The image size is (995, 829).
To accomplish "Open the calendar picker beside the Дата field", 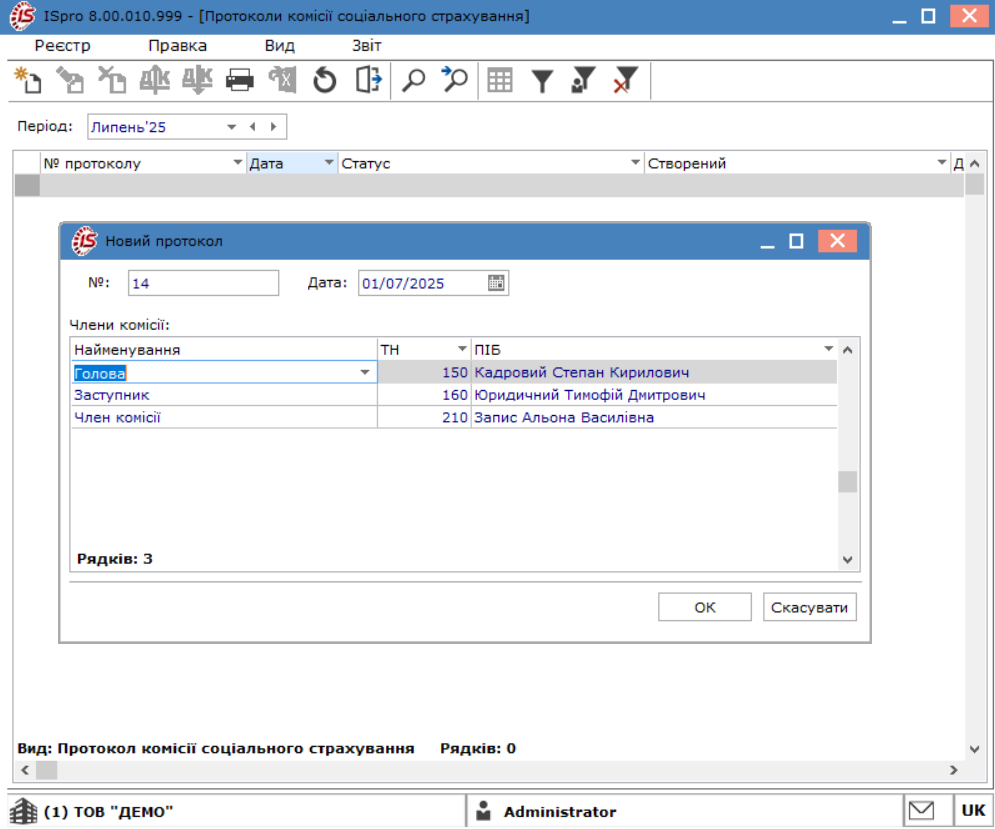I will pos(496,283).
